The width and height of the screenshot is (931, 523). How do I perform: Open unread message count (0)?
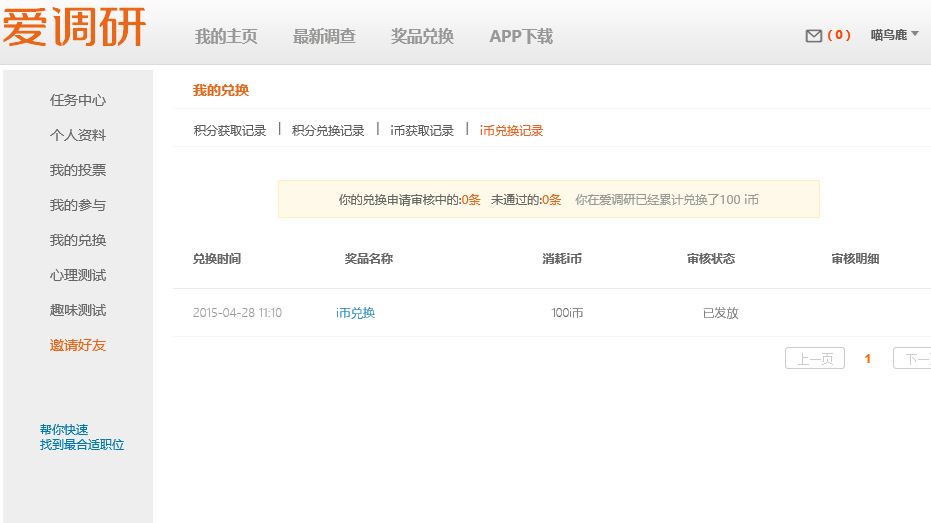[x=838, y=35]
